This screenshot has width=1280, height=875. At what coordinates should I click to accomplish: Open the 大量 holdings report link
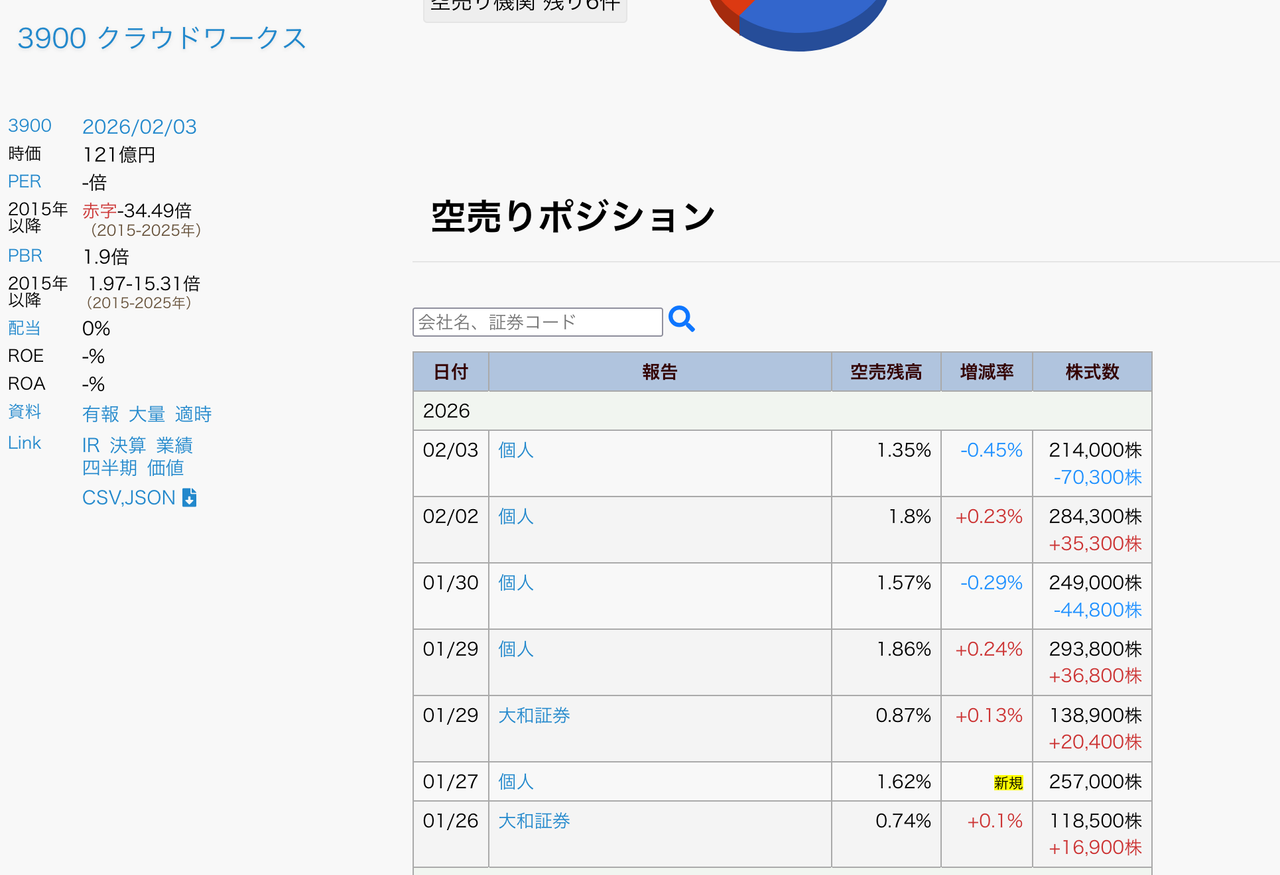coord(146,413)
